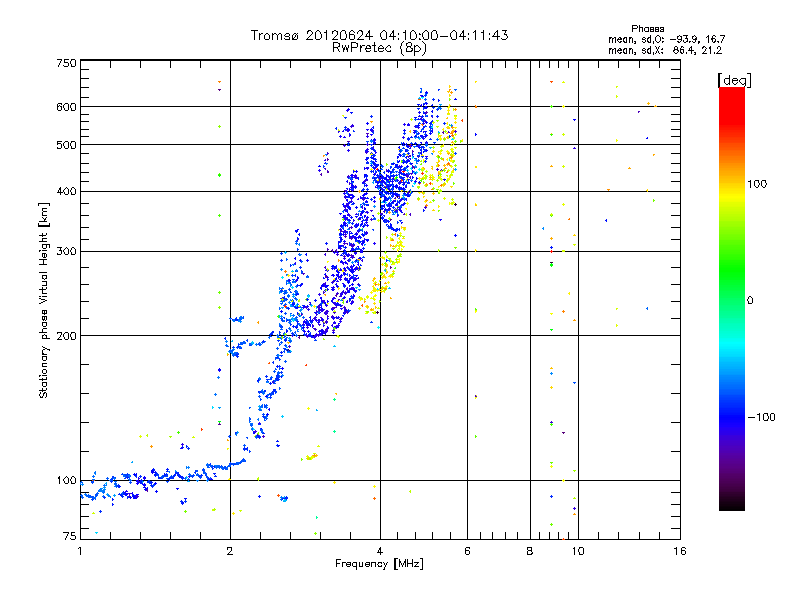Click the y-axis tick label '400'
The image size is (800, 600).
(x=66, y=191)
